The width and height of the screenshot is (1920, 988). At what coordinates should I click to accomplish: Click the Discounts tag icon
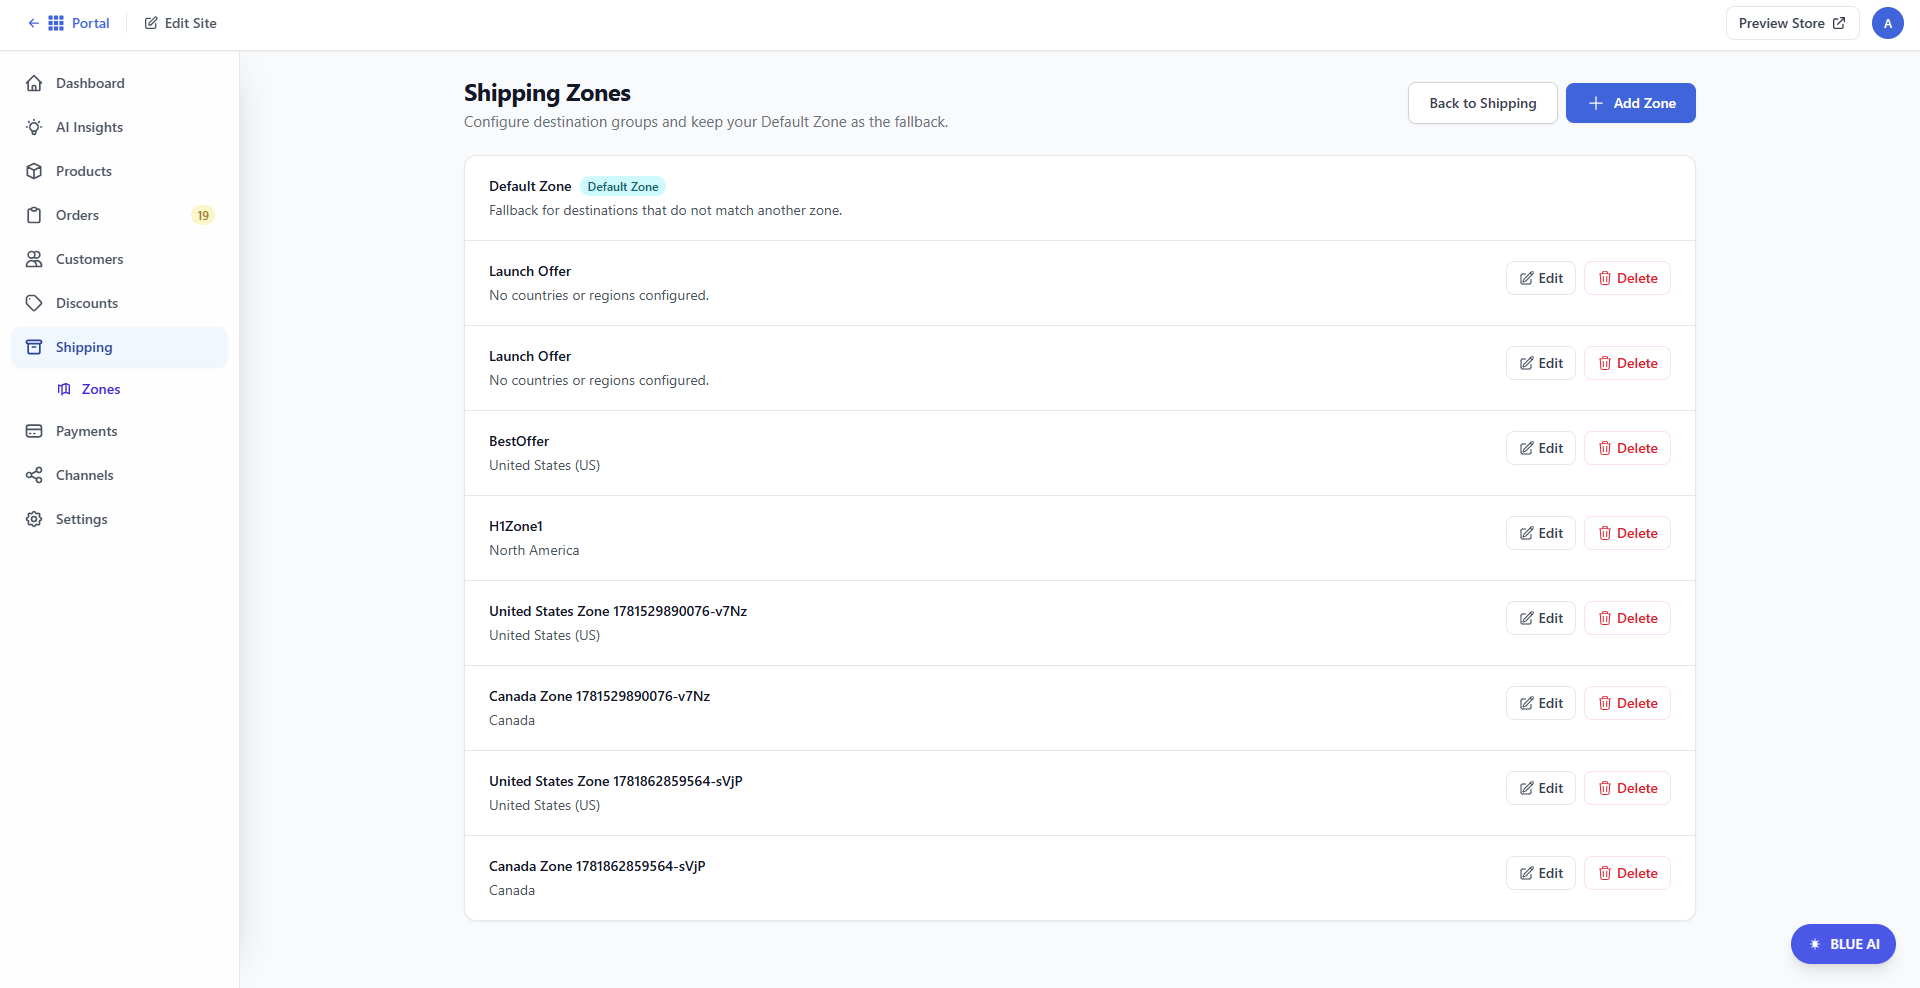[34, 303]
